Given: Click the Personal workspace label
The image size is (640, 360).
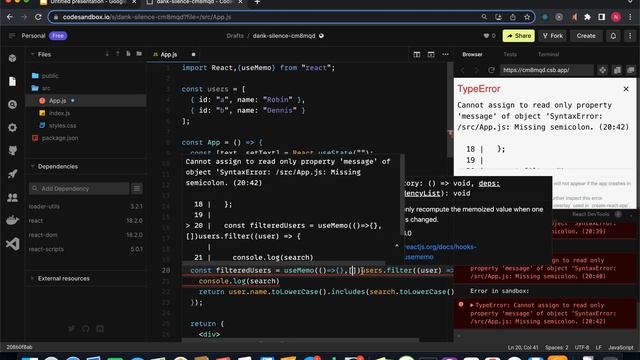Looking at the screenshot, I should click(33, 36).
